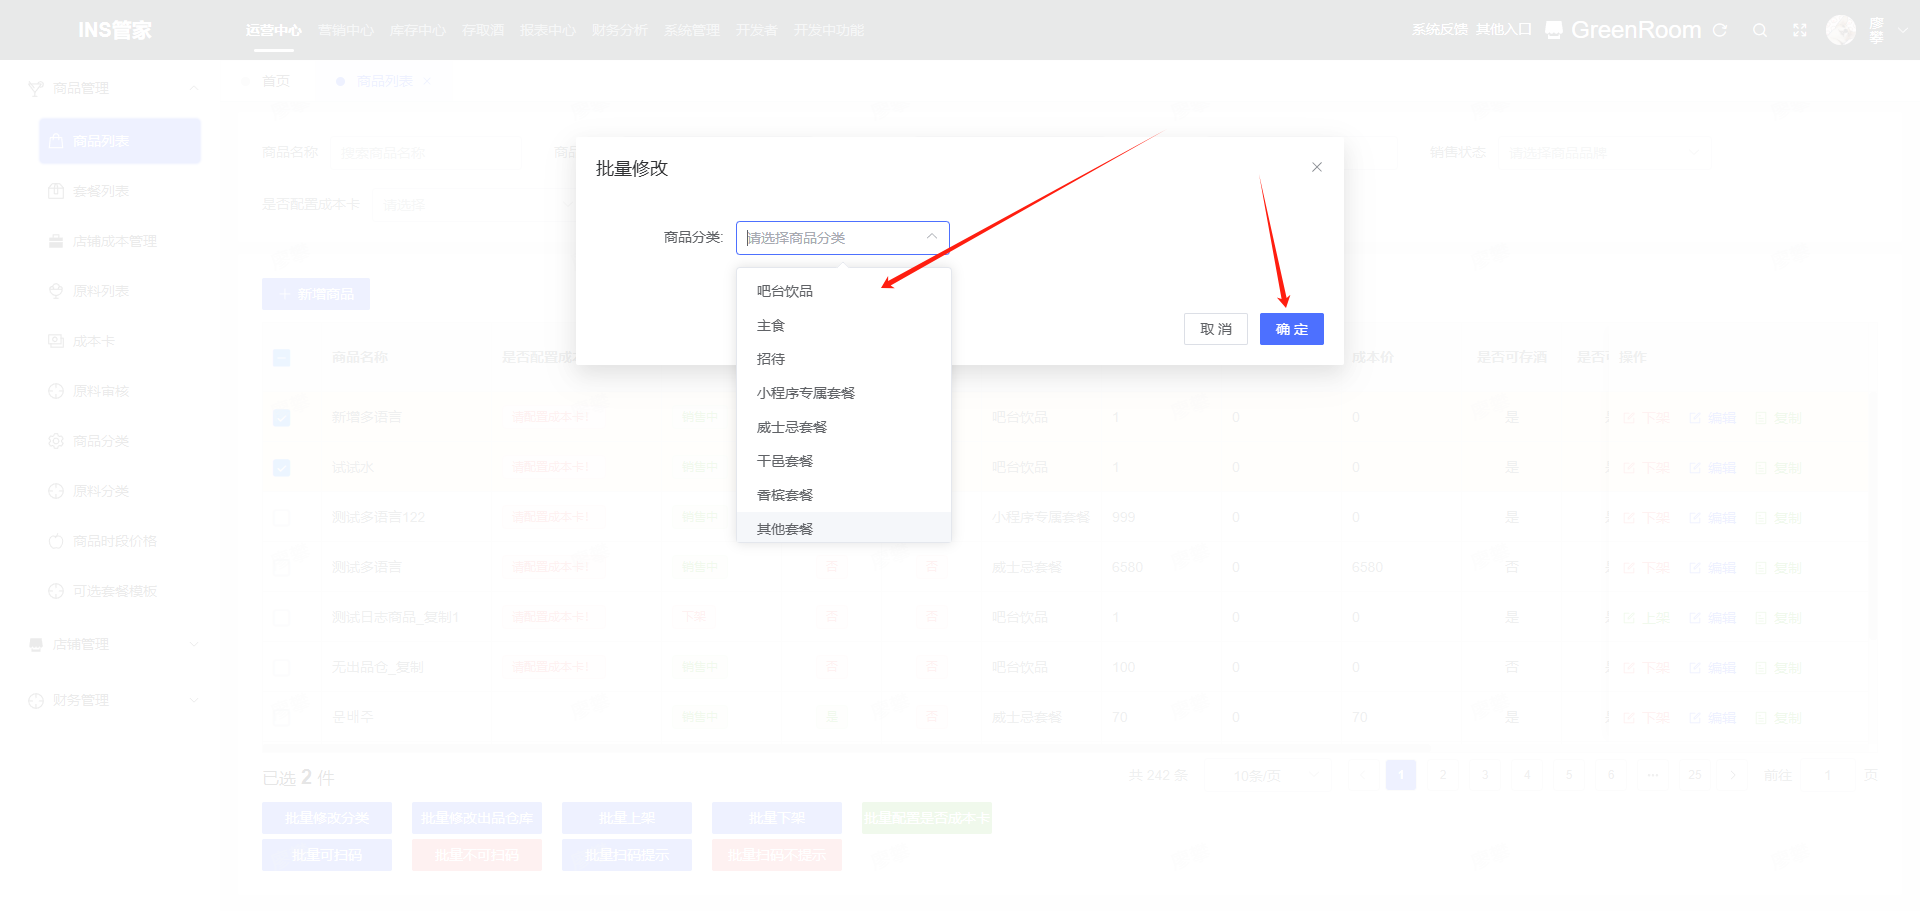The width and height of the screenshot is (1920, 911).
Task: Check the 无出品仓_复制 row checkbox
Action: click(281, 667)
